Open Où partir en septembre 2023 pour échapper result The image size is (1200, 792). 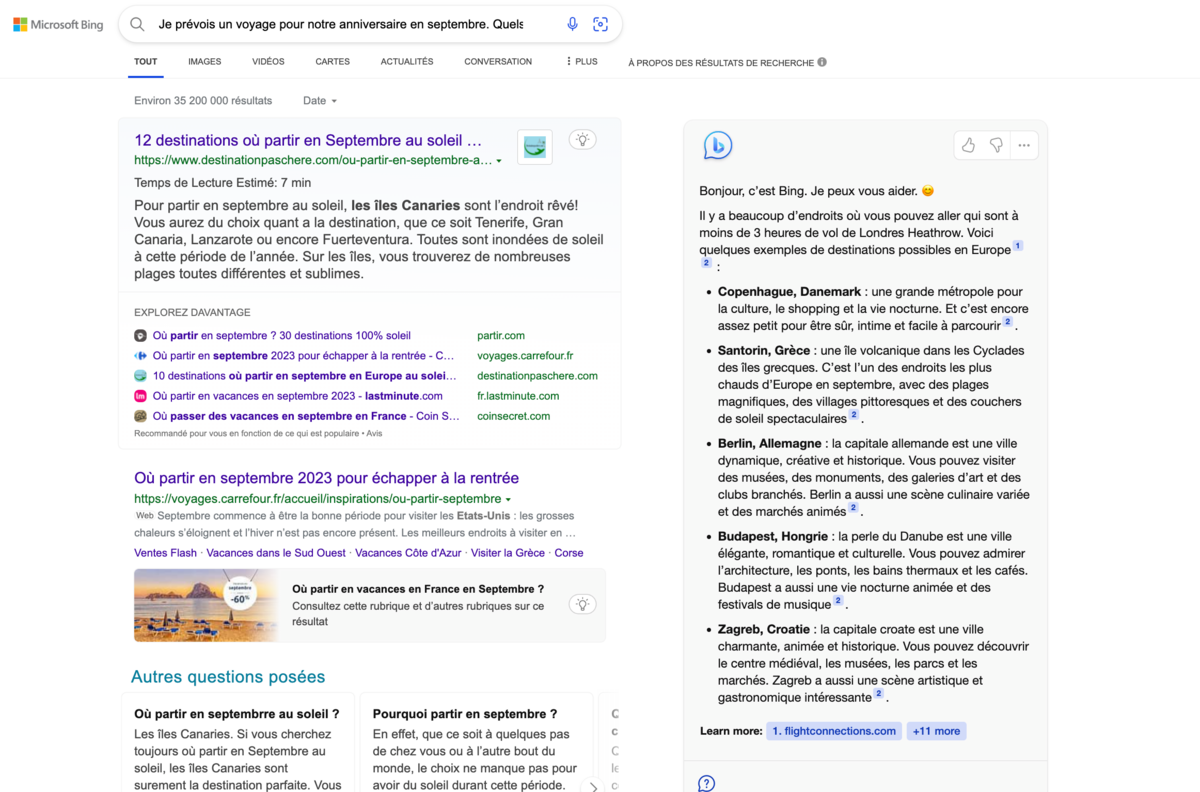pyautogui.click(x=327, y=478)
